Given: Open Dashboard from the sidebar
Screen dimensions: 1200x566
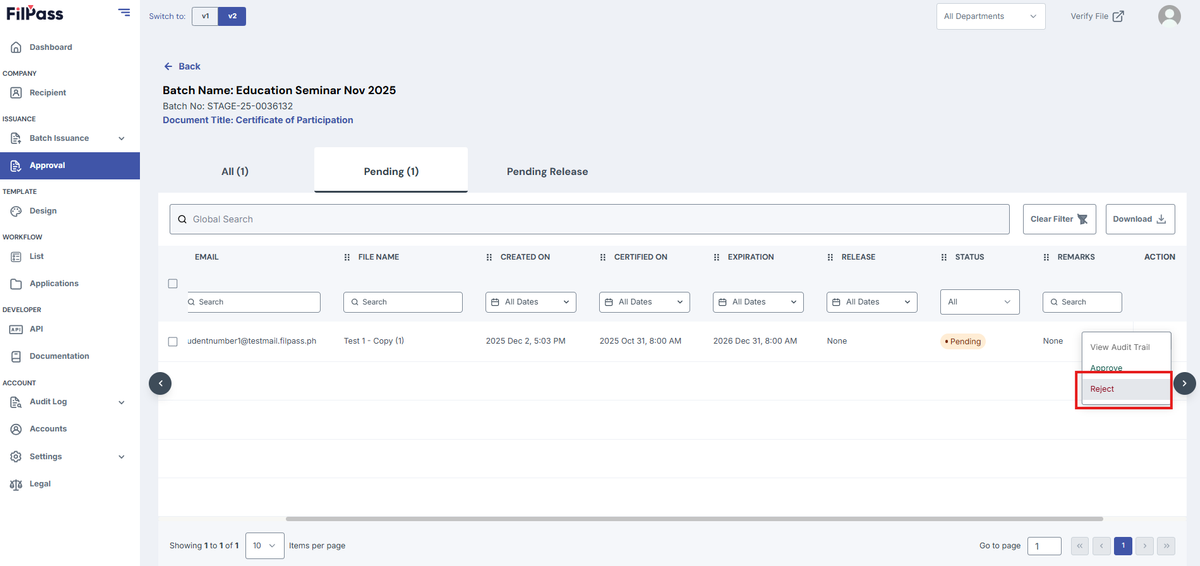Looking at the screenshot, I should click(50, 47).
